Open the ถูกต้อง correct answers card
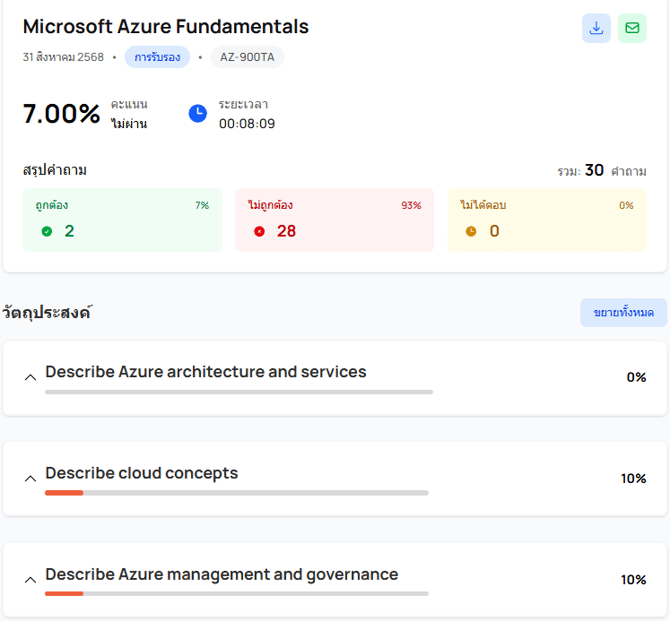This screenshot has height=621, width=670. pyautogui.click(x=122, y=220)
